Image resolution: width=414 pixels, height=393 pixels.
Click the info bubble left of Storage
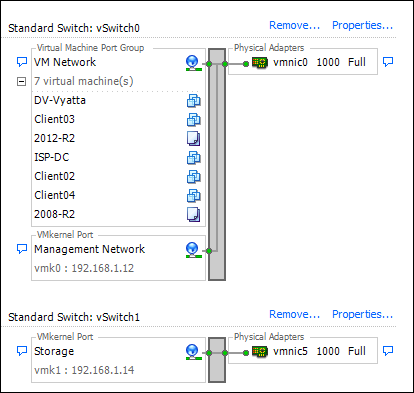coord(22,351)
